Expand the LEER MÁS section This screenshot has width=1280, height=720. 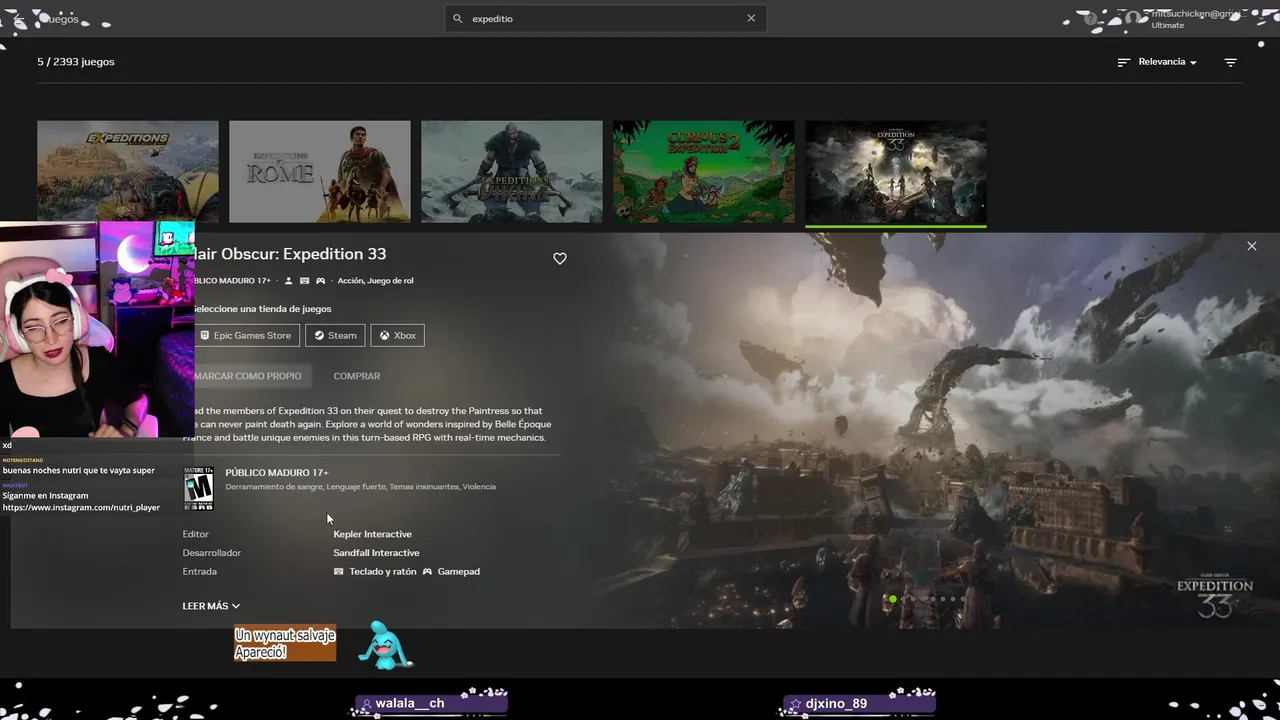click(x=211, y=606)
